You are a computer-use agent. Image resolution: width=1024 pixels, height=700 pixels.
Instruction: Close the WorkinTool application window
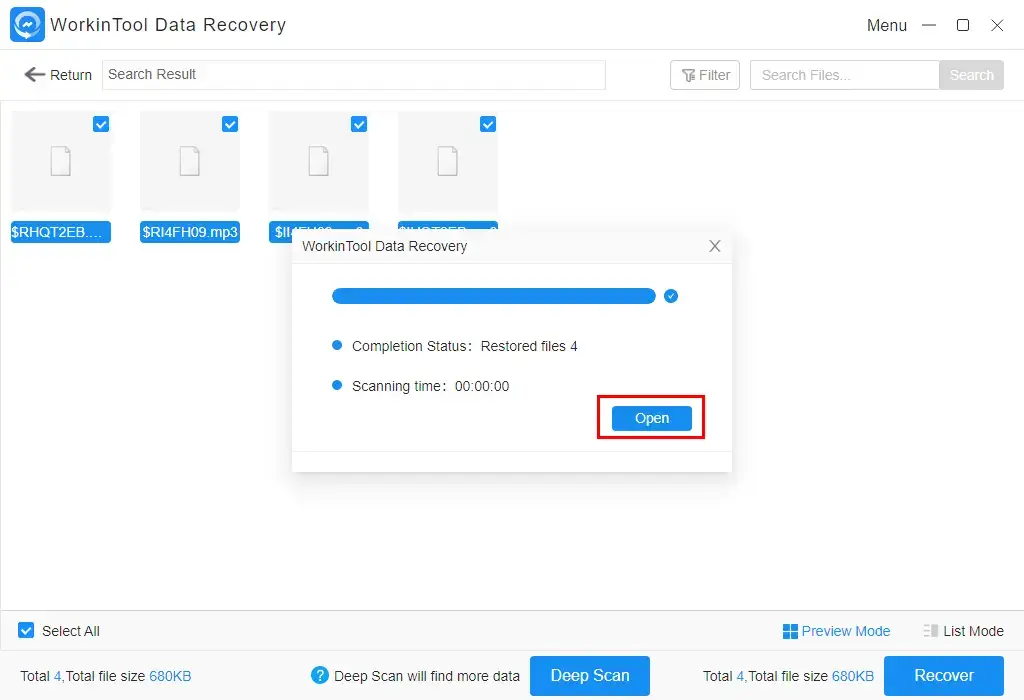click(997, 25)
